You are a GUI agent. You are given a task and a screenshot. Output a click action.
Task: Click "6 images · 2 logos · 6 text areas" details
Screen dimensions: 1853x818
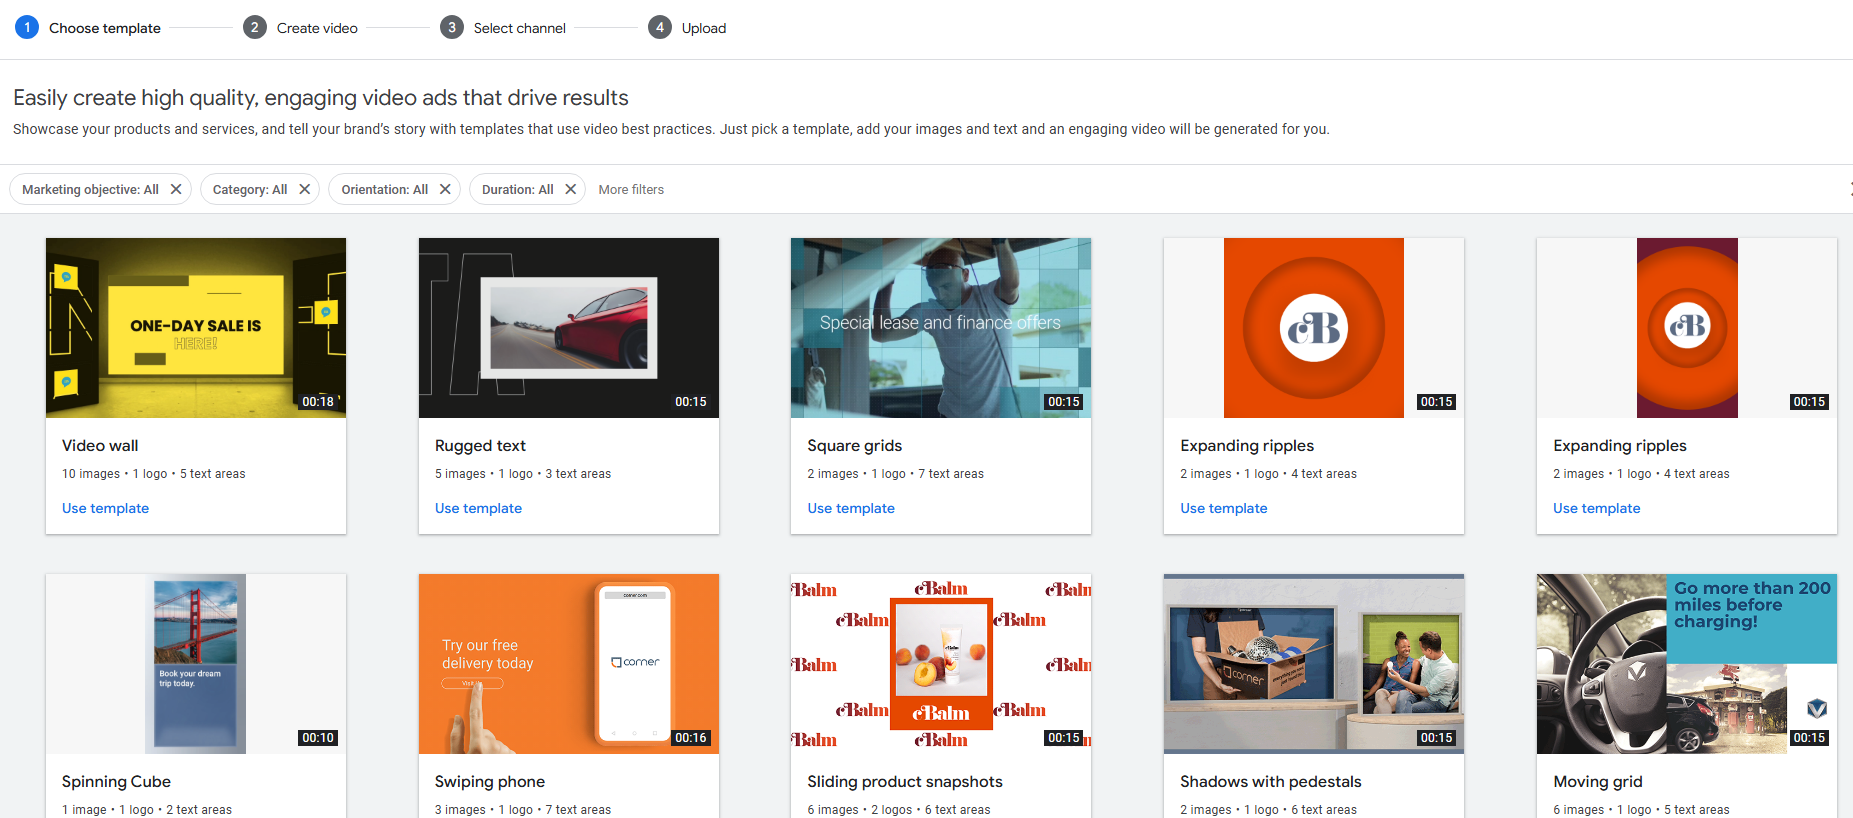click(x=899, y=810)
